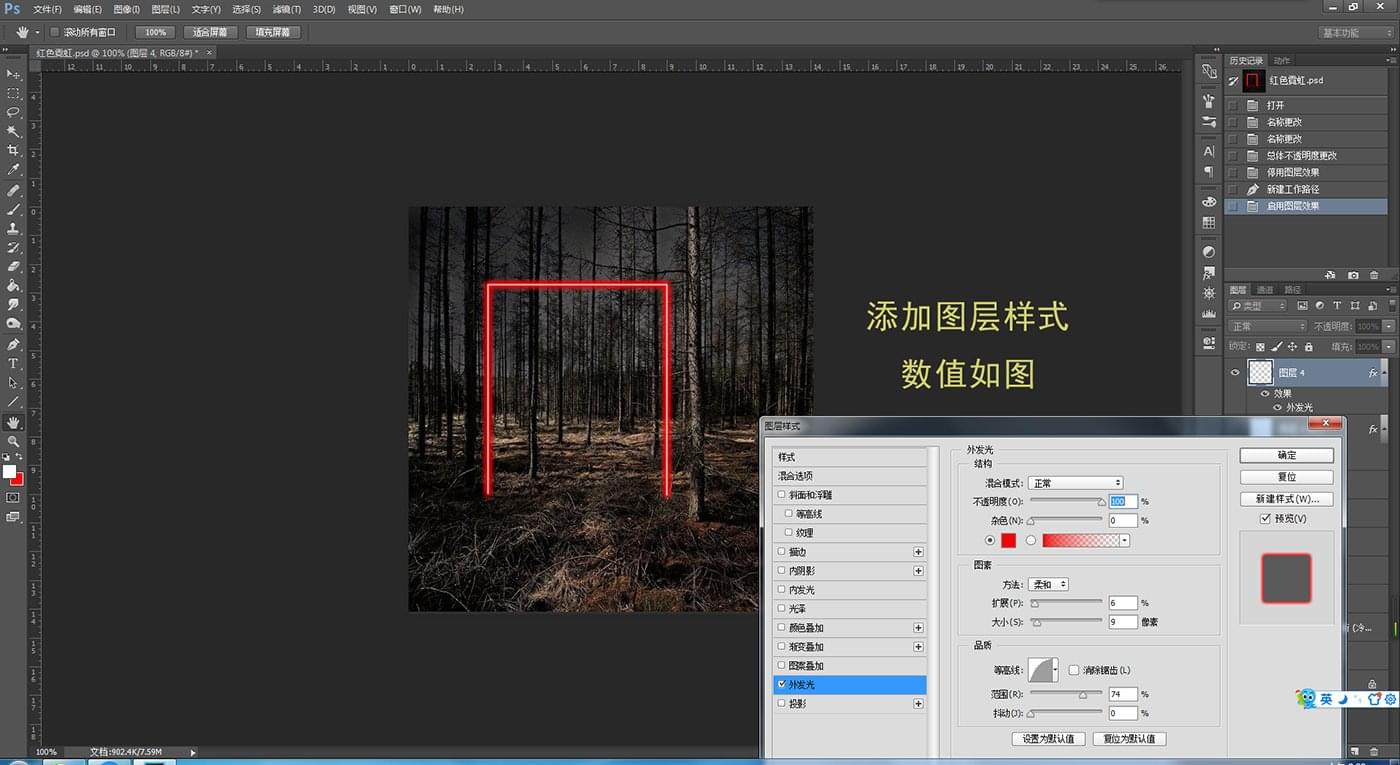Uncheck the 预览(V) preview checkbox
This screenshot has width=1400, height=765.
click(x=1265, y=518)
